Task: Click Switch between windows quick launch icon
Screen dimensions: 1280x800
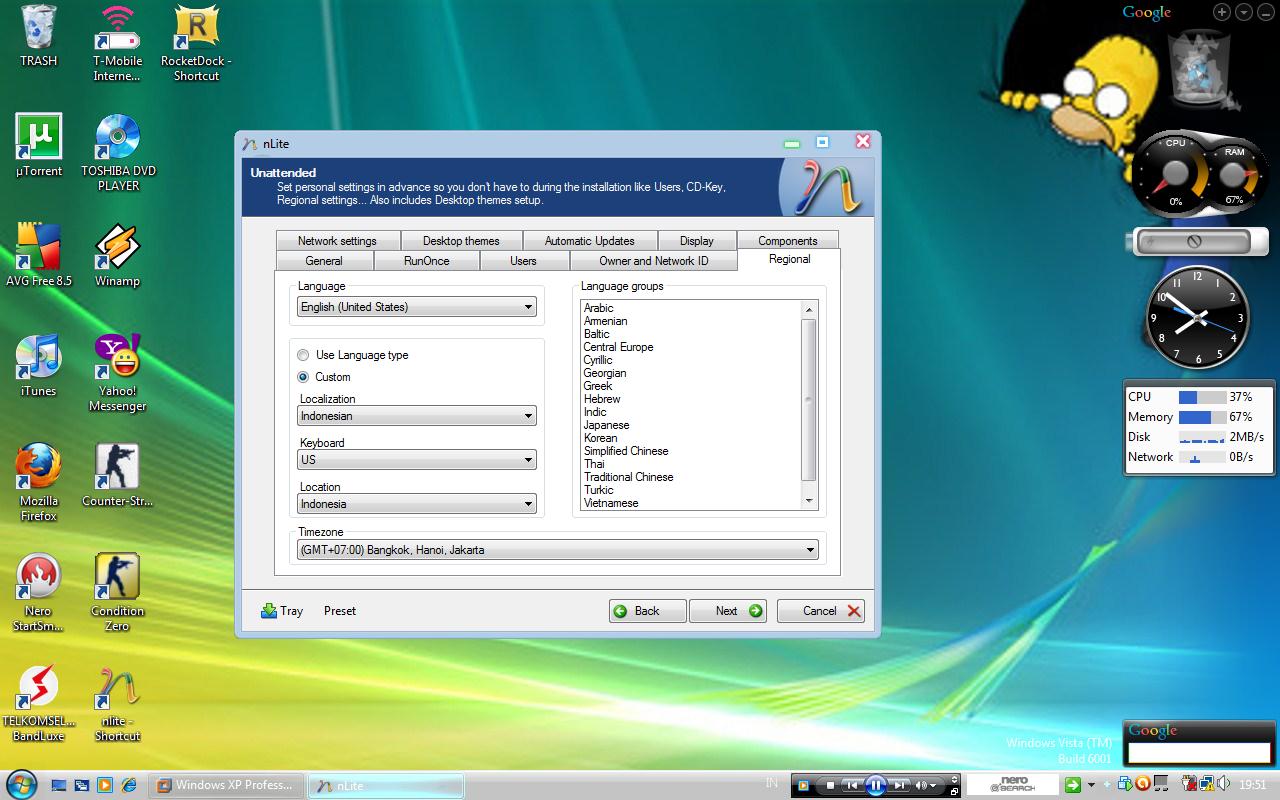Action: pos(82,786)
